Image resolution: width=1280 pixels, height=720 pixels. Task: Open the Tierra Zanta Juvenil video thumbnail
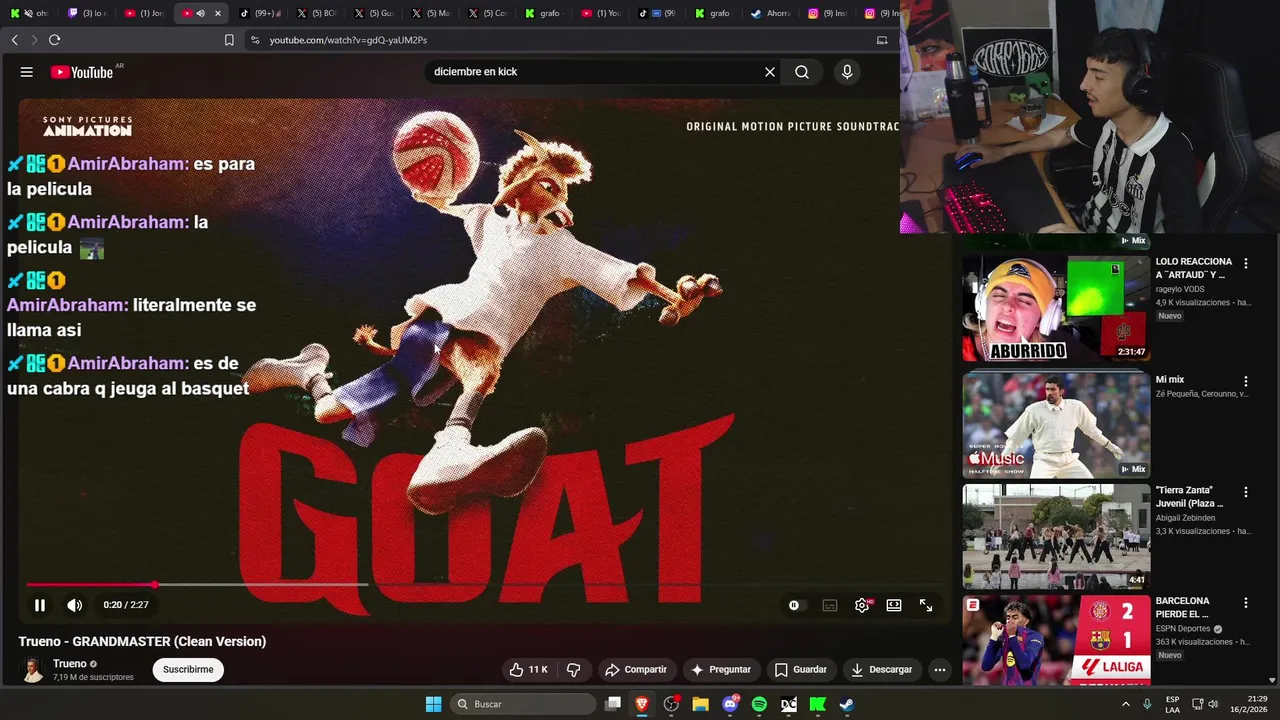[x=1056, y=537]
